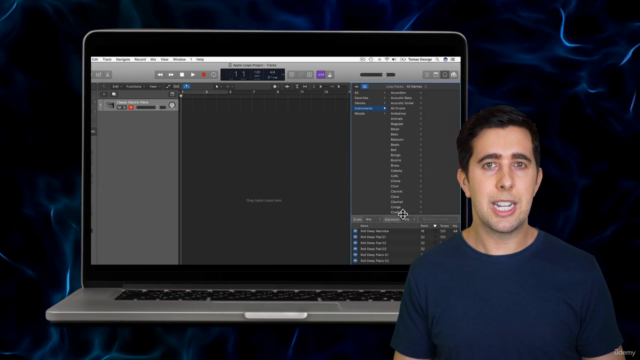Open the tracks area Edit dropdown
This screenshot has height=360, width=640.
117,87
